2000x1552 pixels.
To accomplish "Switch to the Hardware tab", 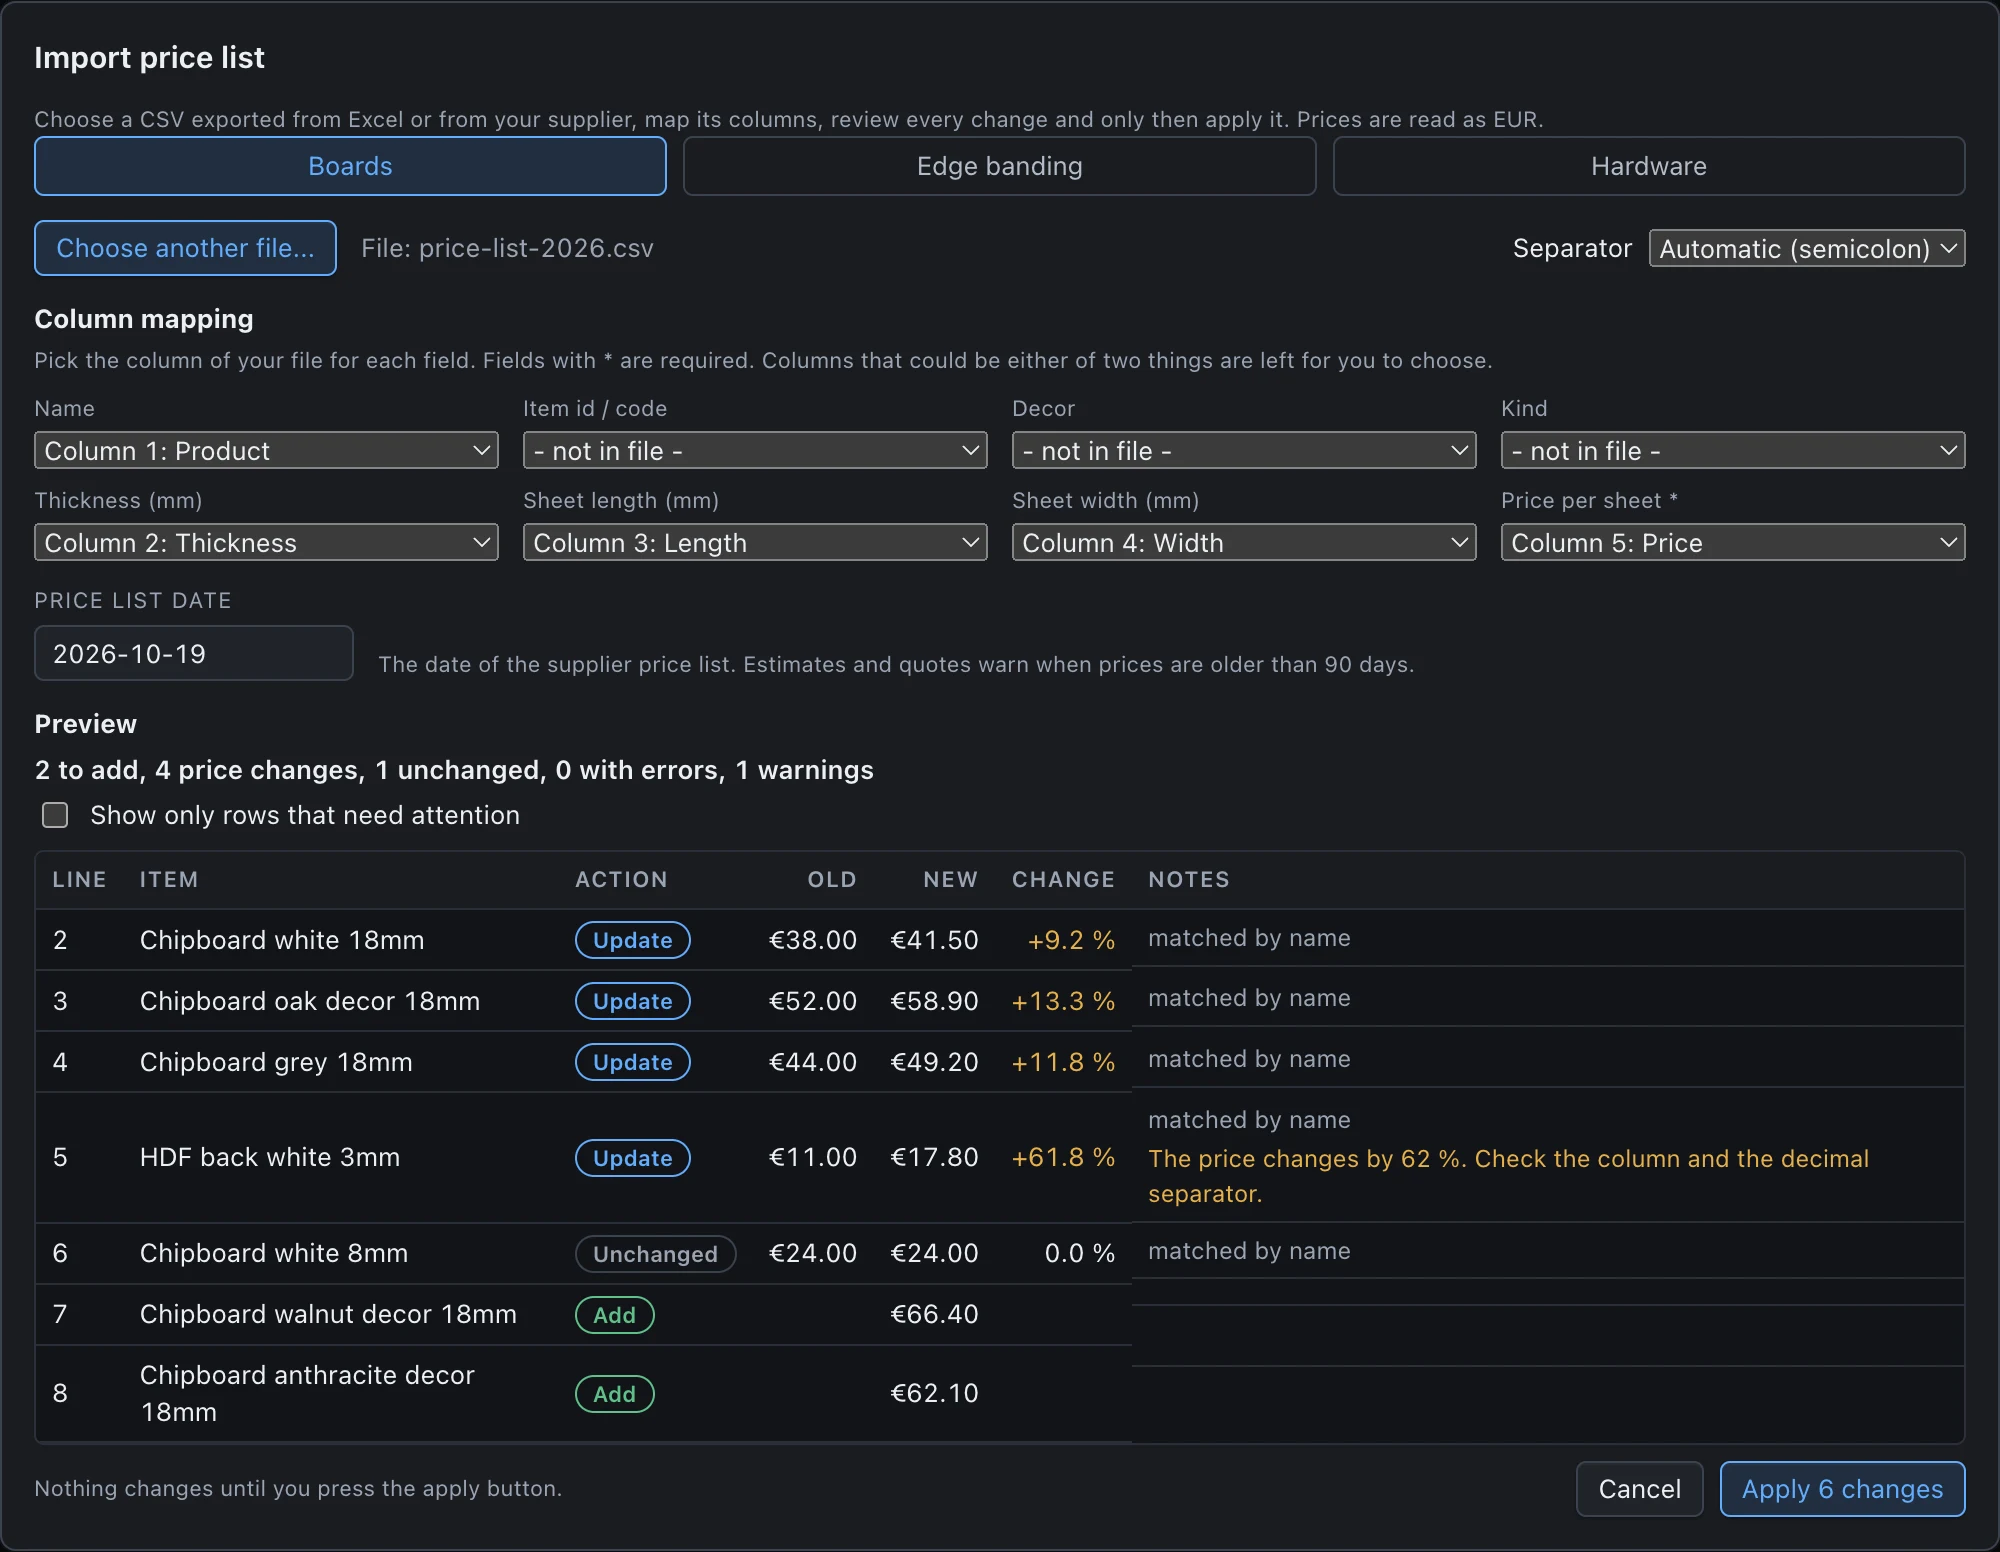I will [1649, 166].
